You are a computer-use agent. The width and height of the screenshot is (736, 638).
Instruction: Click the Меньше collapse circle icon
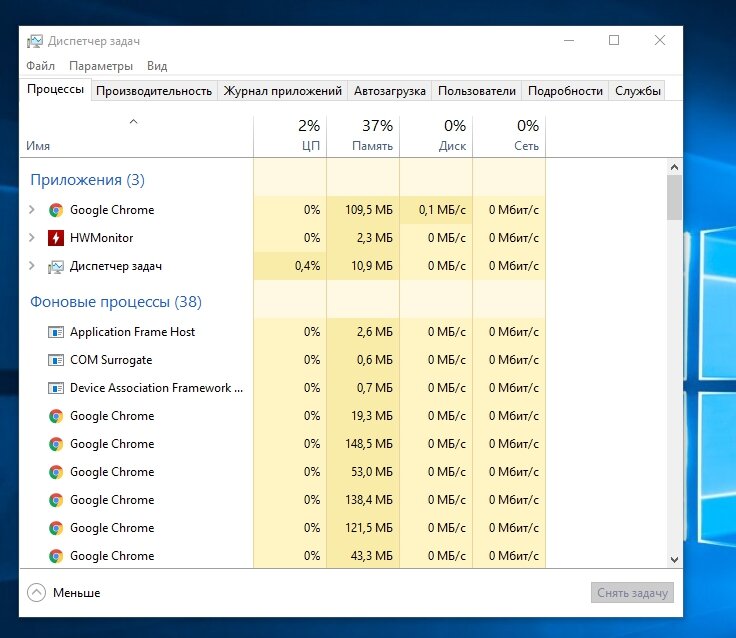tap(36, 592)
